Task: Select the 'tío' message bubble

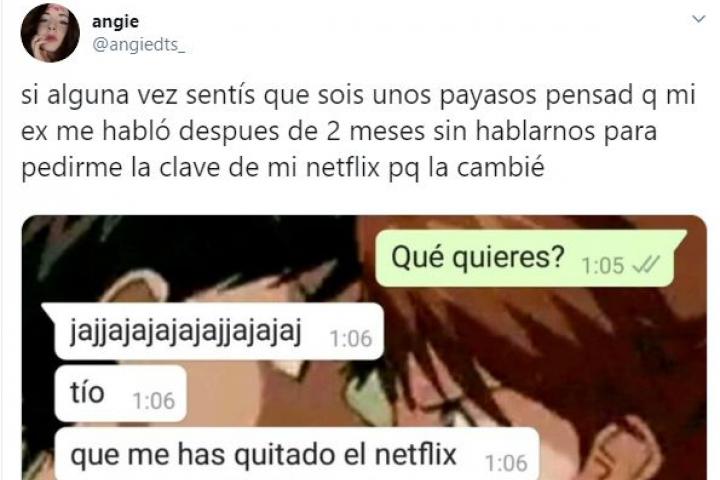Action: [121, 394]
